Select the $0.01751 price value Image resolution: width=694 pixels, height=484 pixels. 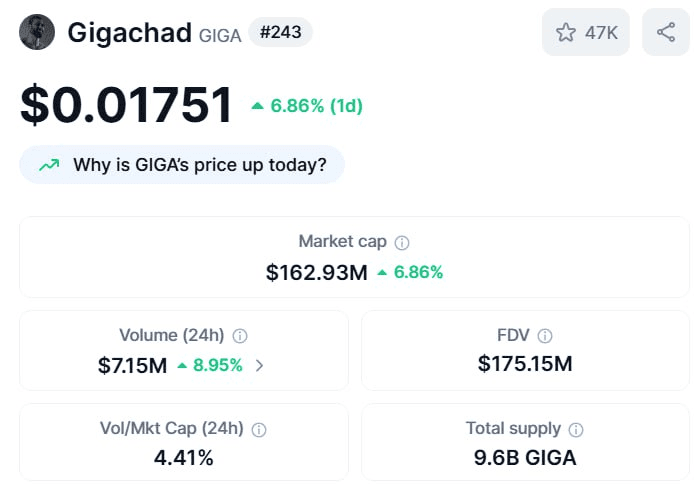[x=126, y=105]
